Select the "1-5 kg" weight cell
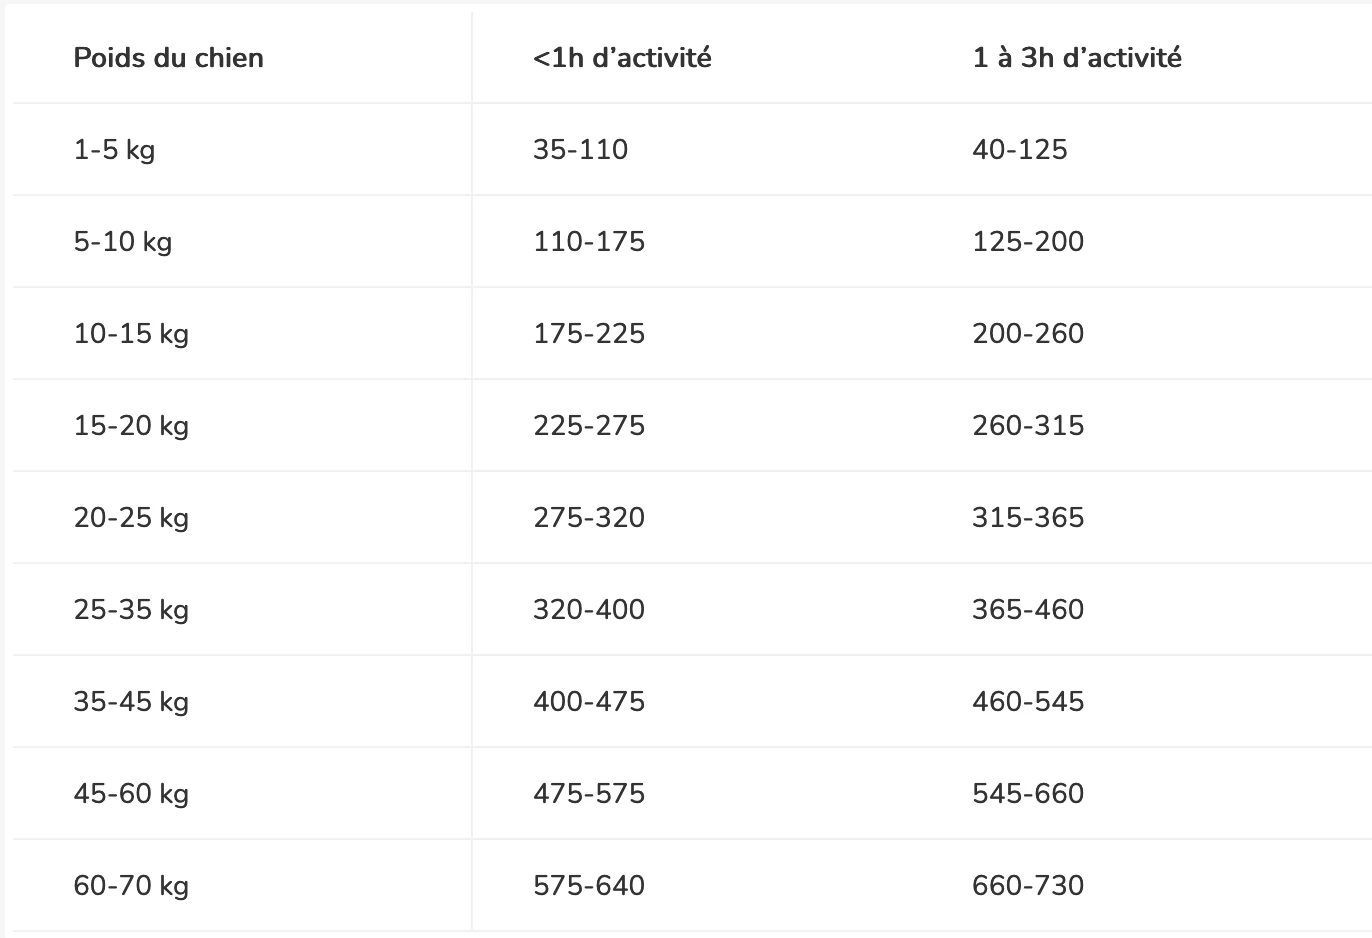 click(x=114, y=150)
